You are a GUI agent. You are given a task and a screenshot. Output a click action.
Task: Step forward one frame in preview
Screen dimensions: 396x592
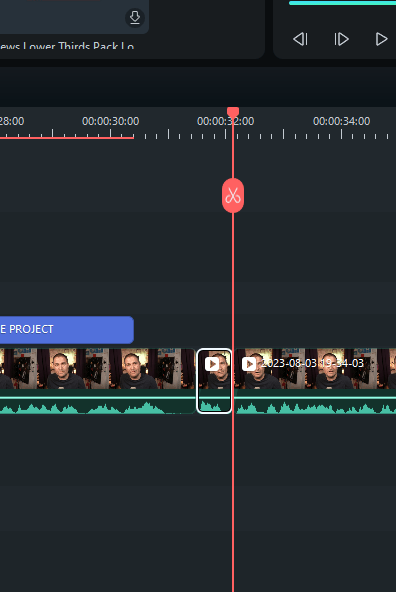point(341,39)
